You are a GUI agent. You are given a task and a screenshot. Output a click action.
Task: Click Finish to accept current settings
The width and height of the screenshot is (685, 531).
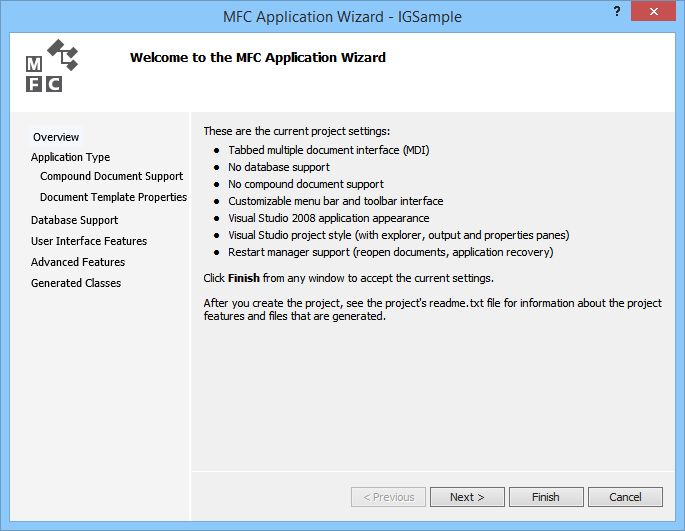click(546, 497)
